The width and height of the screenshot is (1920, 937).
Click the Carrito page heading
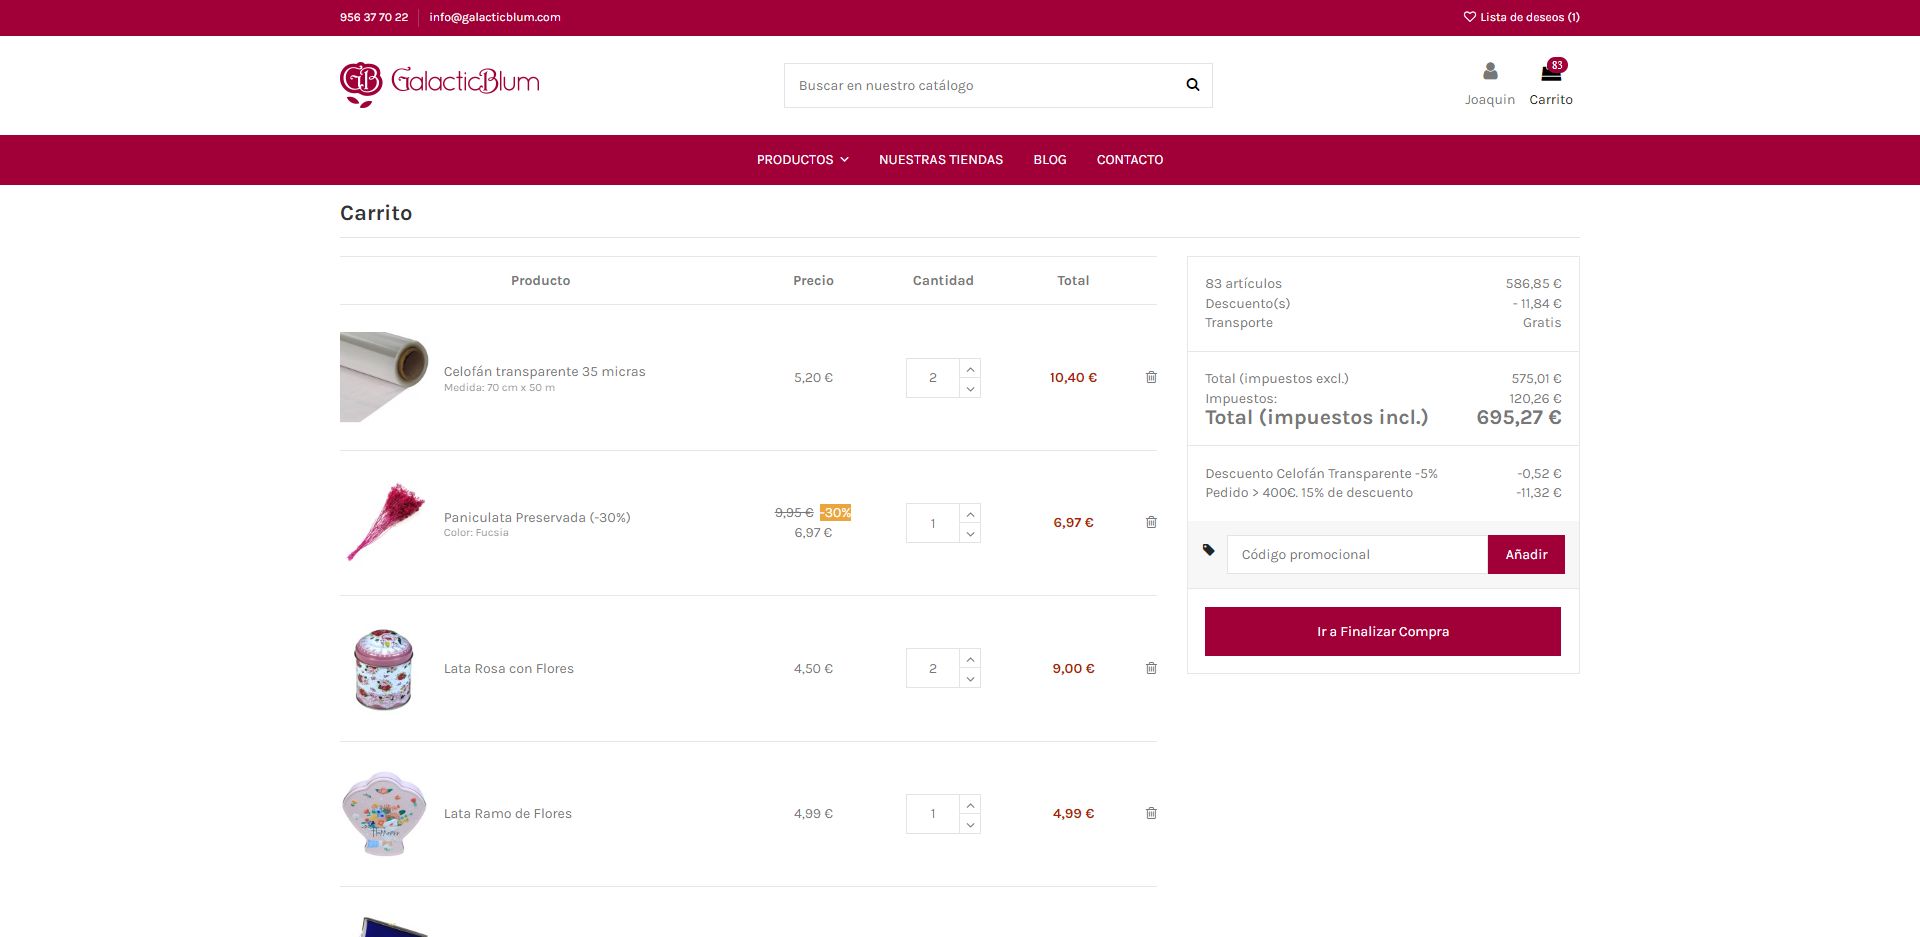tap(376, 212)
